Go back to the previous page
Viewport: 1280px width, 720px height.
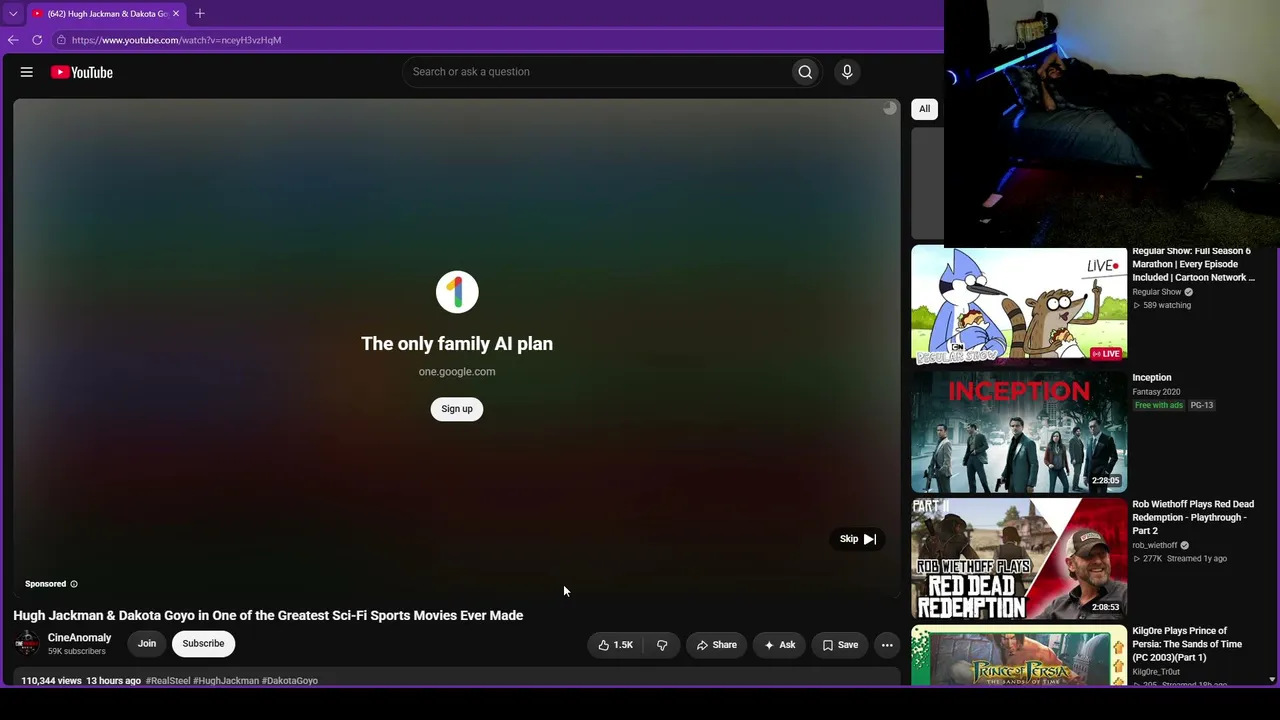[13, 40]
